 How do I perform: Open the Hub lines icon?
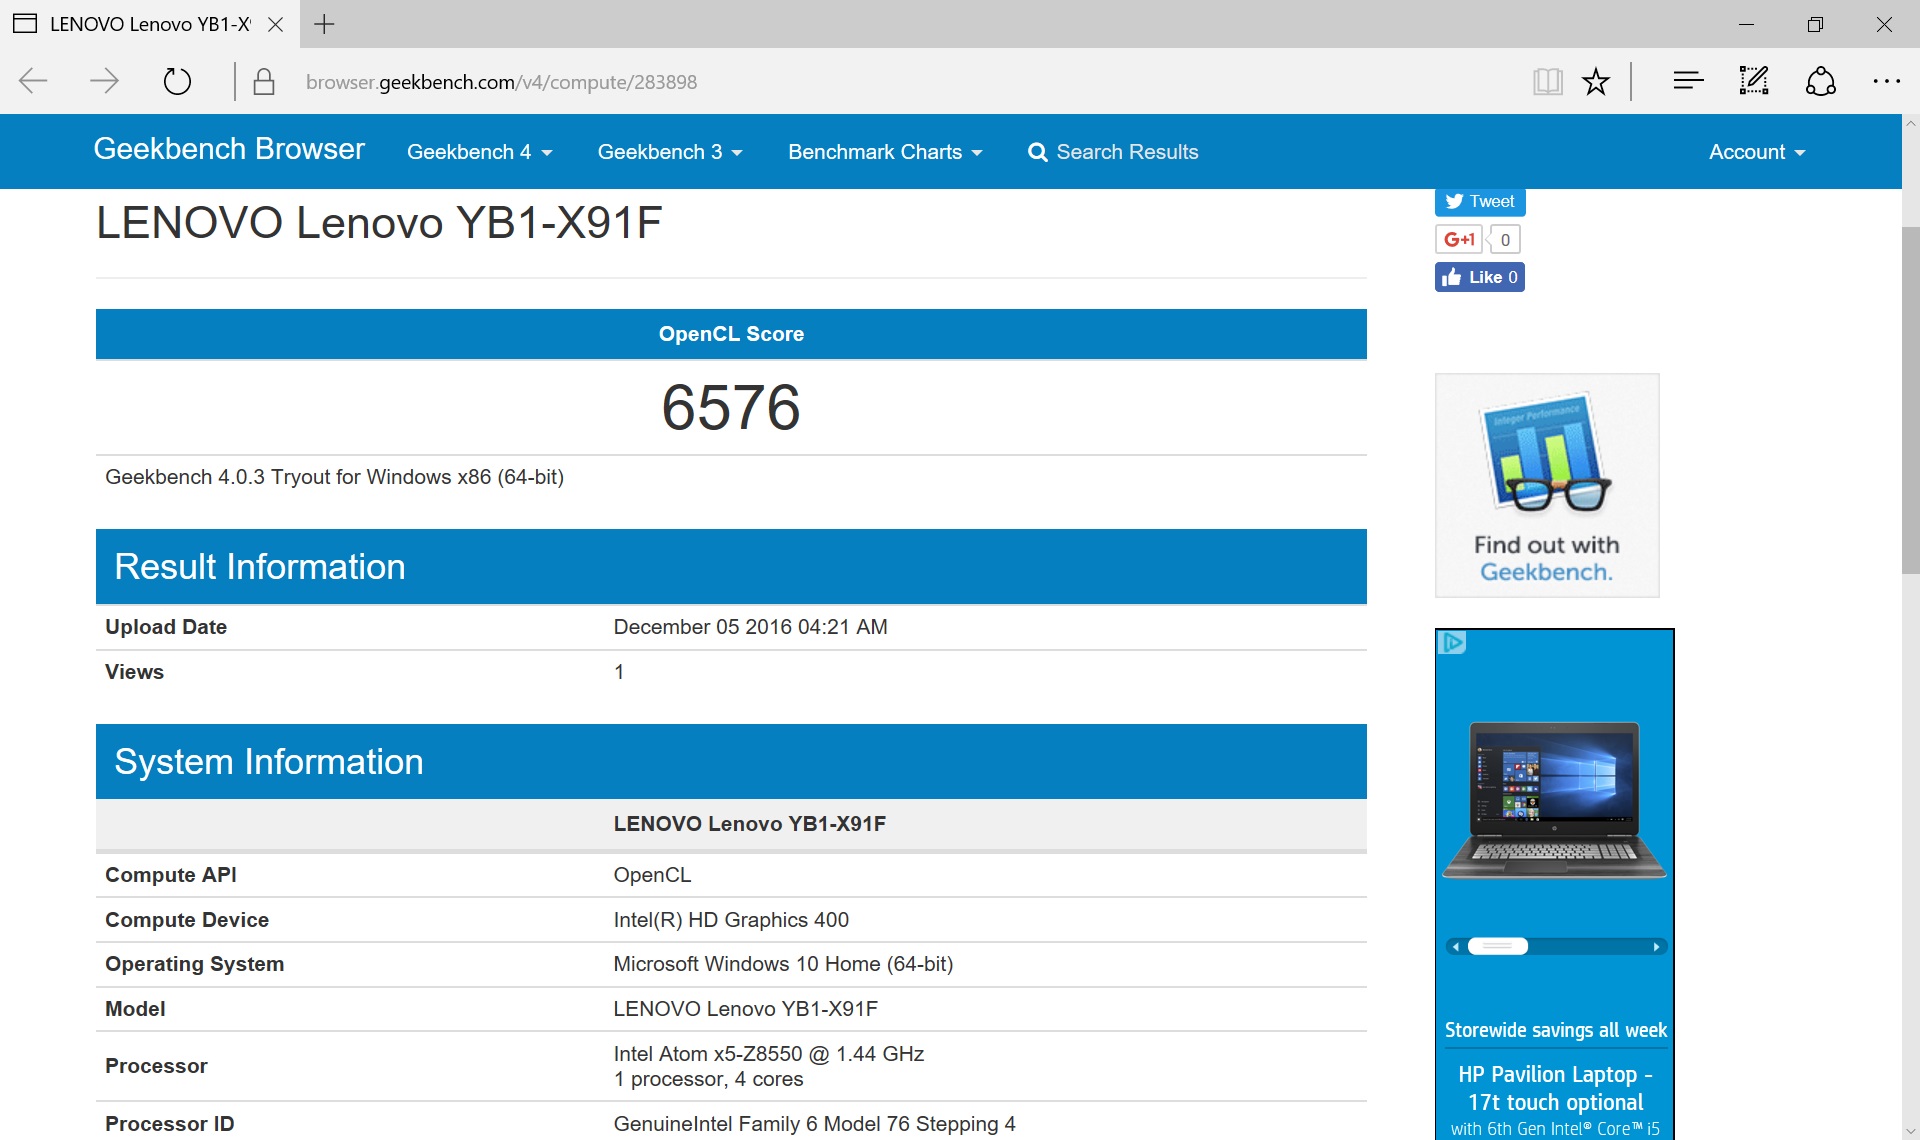coord(1688,81)
